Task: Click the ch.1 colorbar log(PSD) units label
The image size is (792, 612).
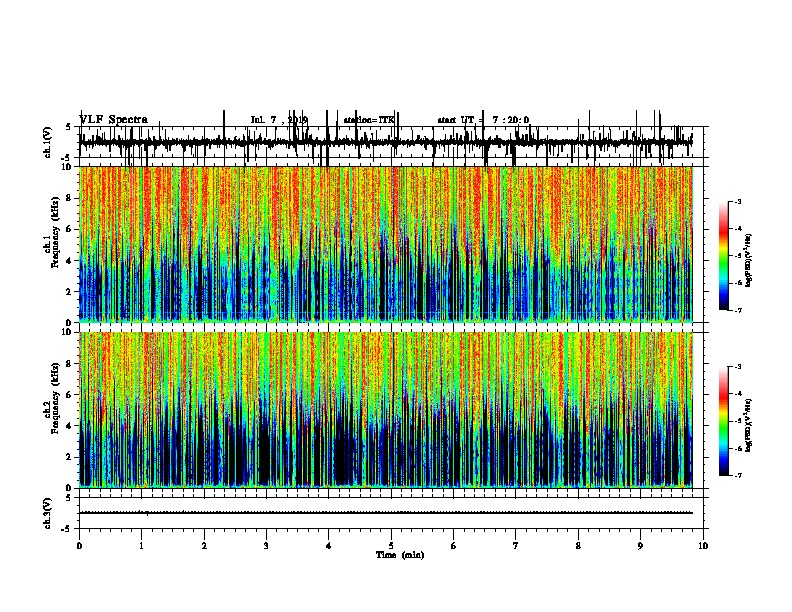Action: tap(749, 260)
